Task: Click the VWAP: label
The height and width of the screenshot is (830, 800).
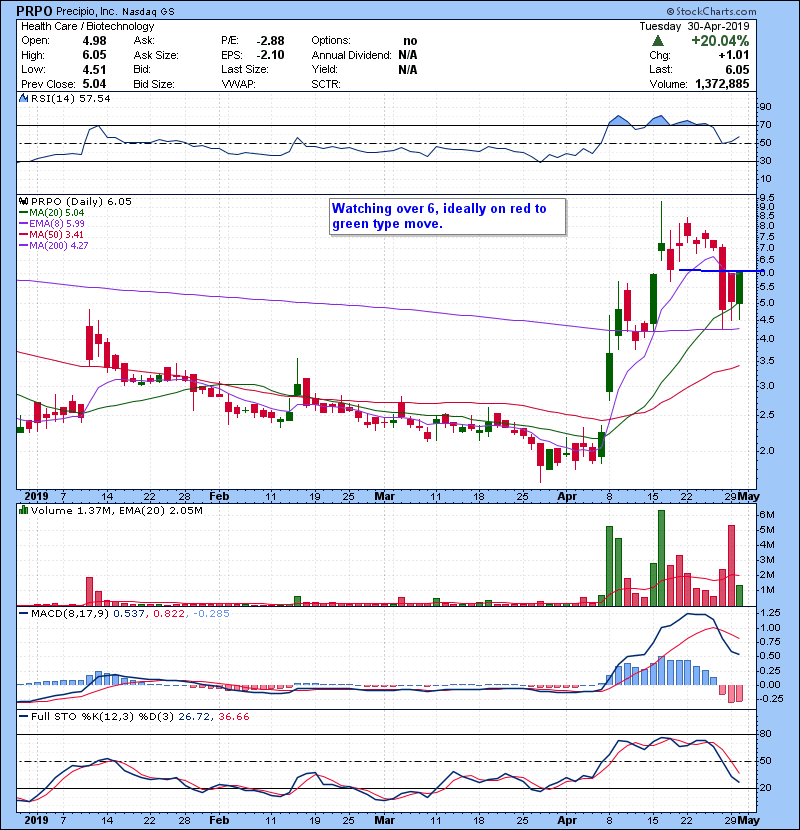Action: 239,84
